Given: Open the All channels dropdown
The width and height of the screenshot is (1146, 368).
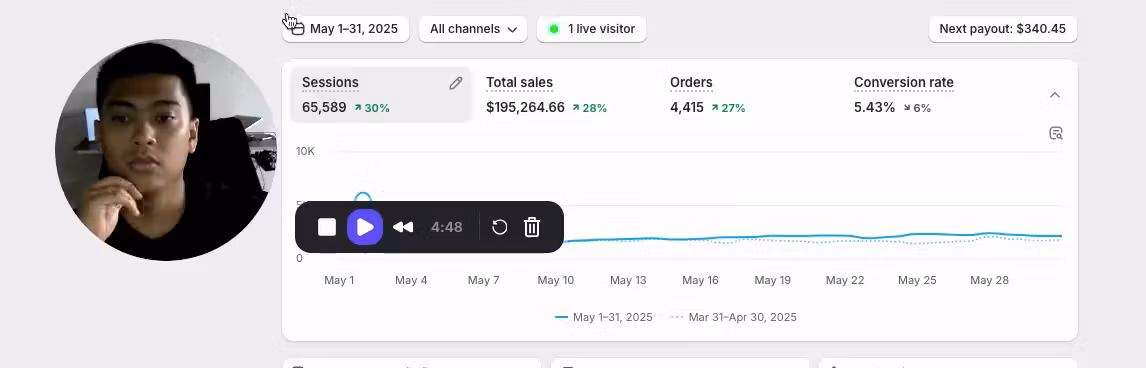Looking at the screenshot, I should pyautogui.click(x=473, y=29).
